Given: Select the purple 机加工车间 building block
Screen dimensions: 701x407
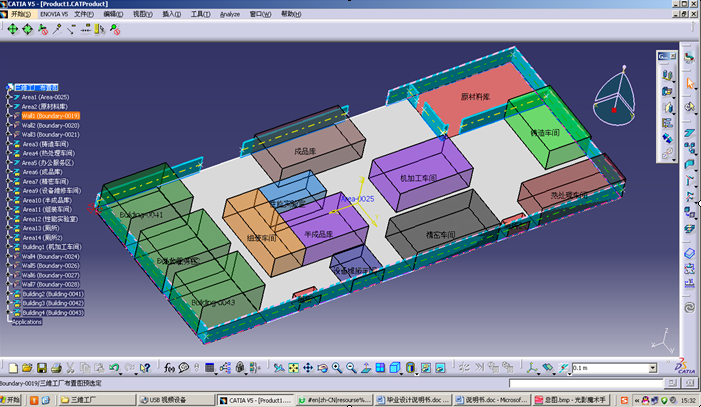Looking at the screenshot, I should 418,177.
